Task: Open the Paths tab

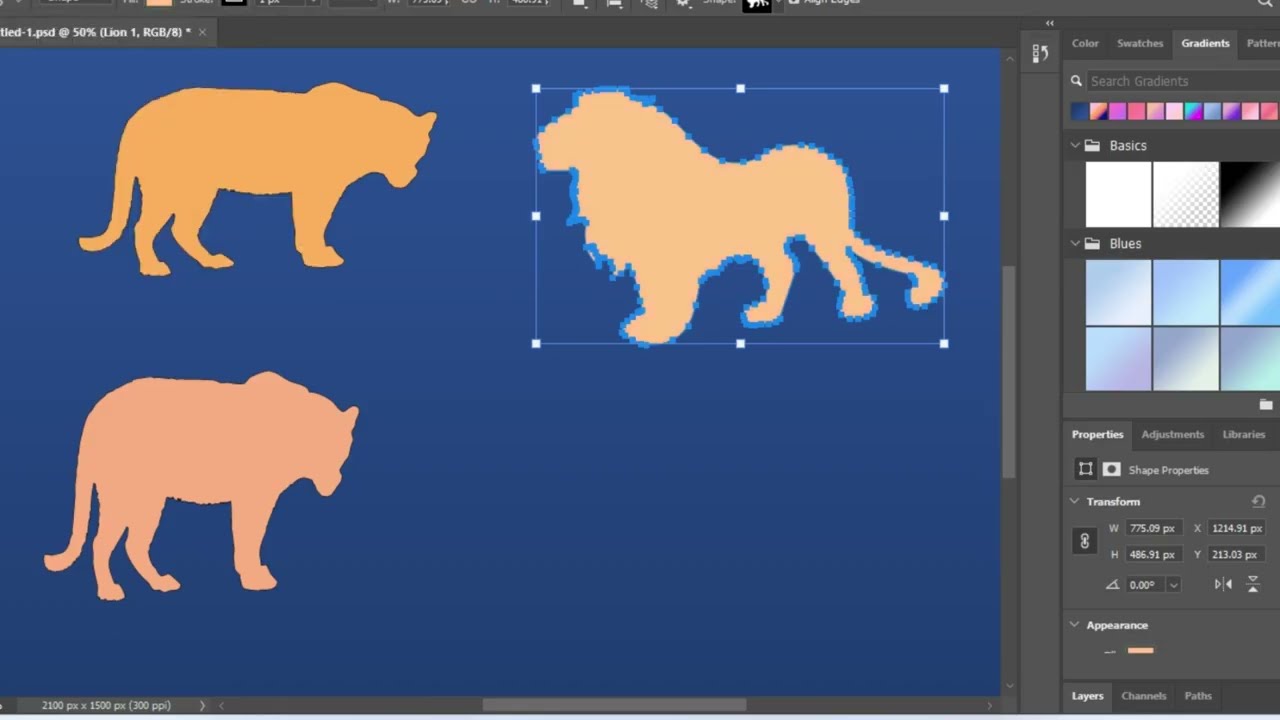Action: click(1198, 696)
